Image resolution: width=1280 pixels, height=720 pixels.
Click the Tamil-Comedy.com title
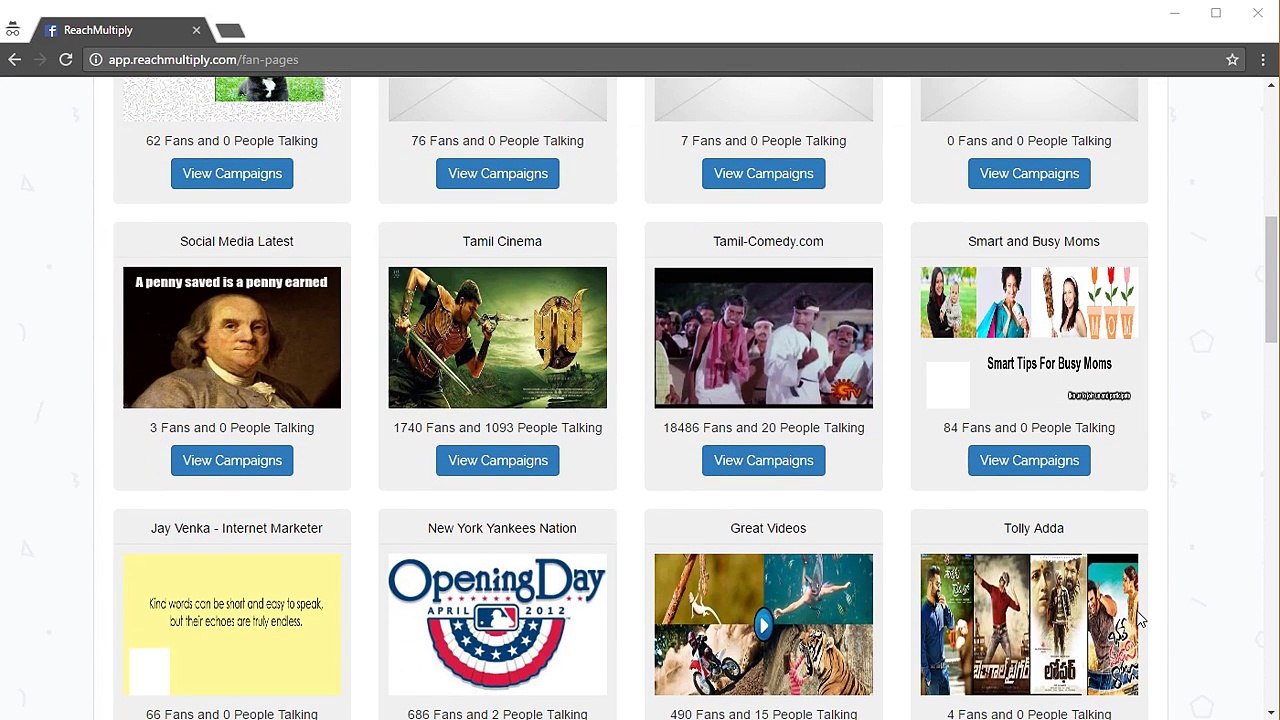(x=768, y=241)
